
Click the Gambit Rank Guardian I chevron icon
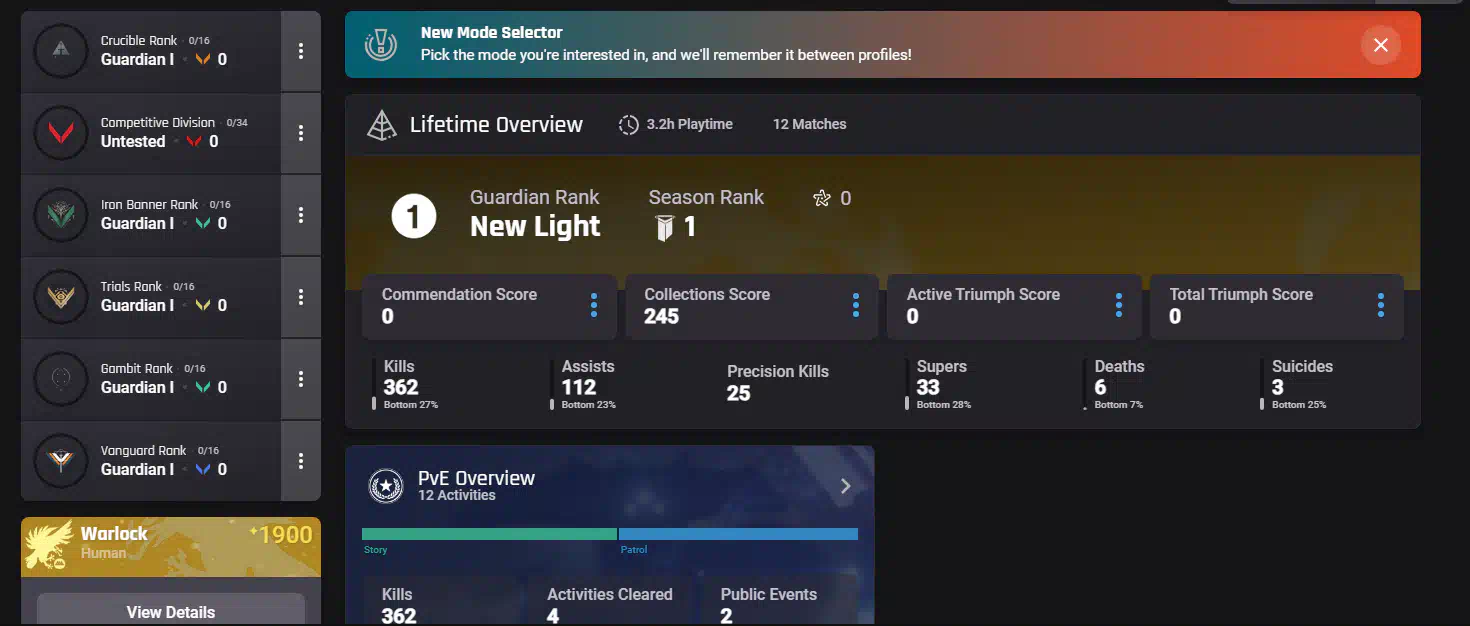click(x=203, y=388)
